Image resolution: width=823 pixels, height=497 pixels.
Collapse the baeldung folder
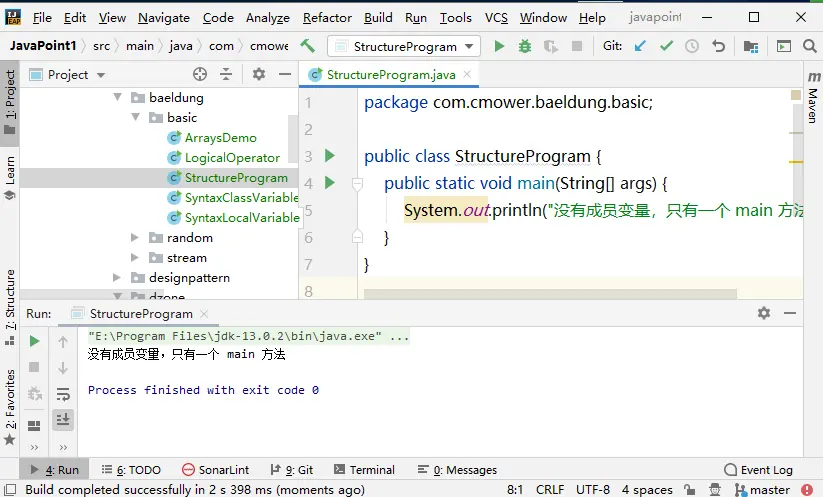(118, 97)
